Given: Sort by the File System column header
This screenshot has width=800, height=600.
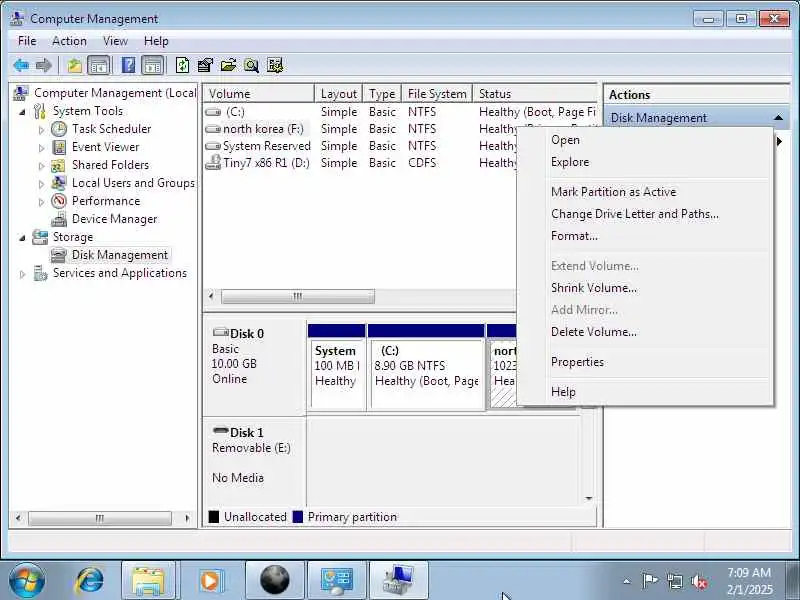Looking at the screenshot, I should pyautogui.click(x=437, y=94).
